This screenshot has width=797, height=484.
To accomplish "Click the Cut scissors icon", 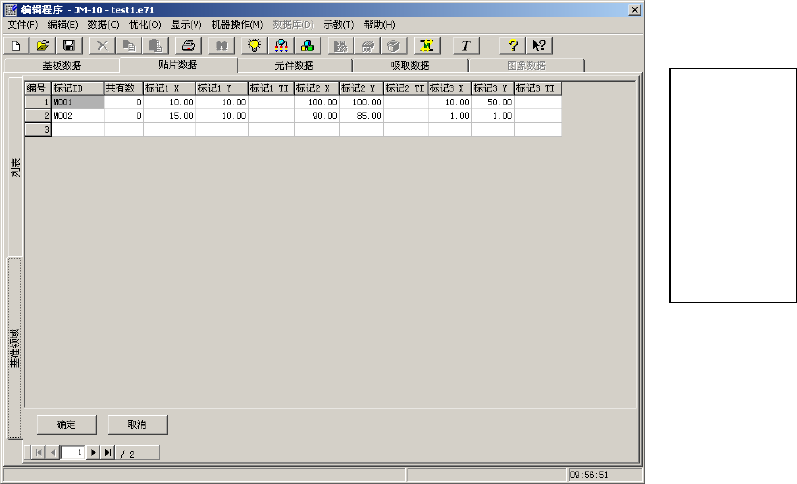I will [x=102, y=46].
